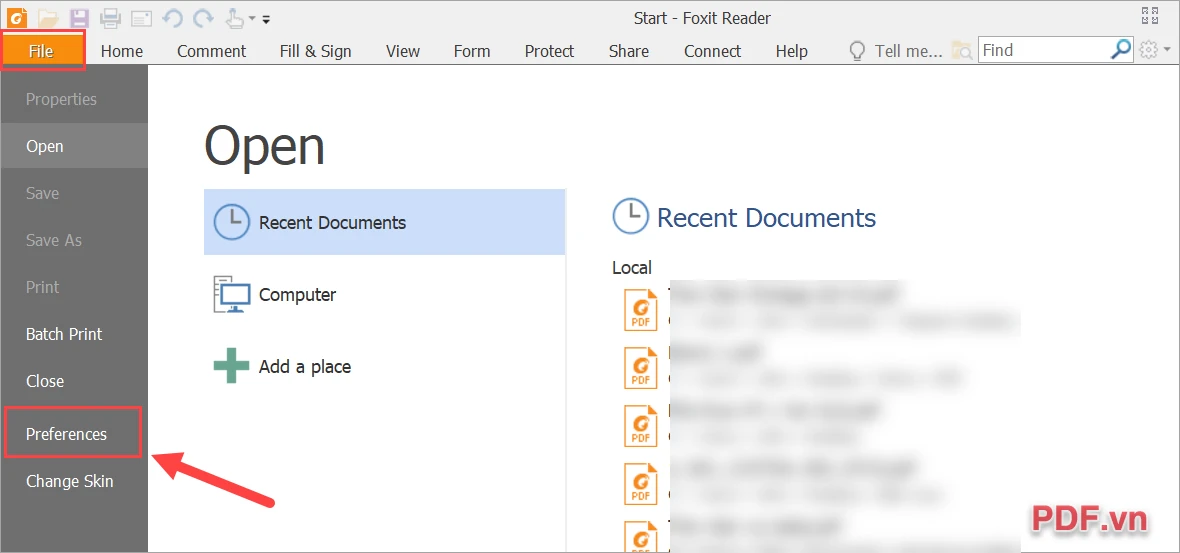Open the Share tab
Screen dimensions: 1180x553
pos(628,51)
